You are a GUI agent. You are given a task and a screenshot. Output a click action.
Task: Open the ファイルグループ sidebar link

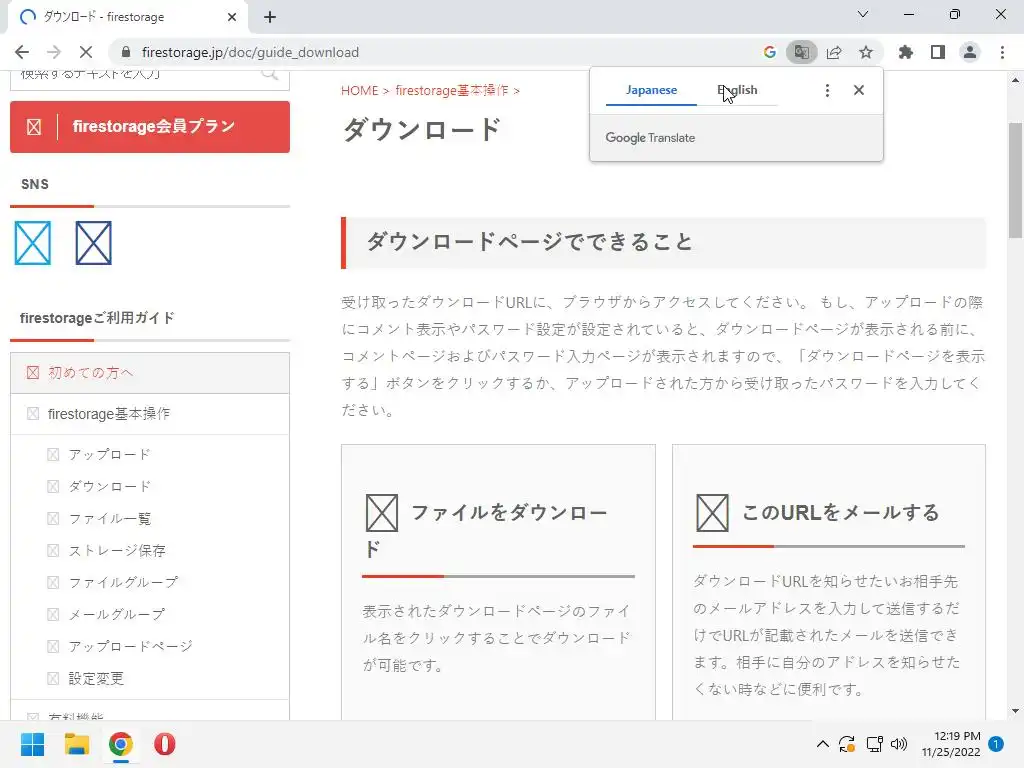pos(123,583)
